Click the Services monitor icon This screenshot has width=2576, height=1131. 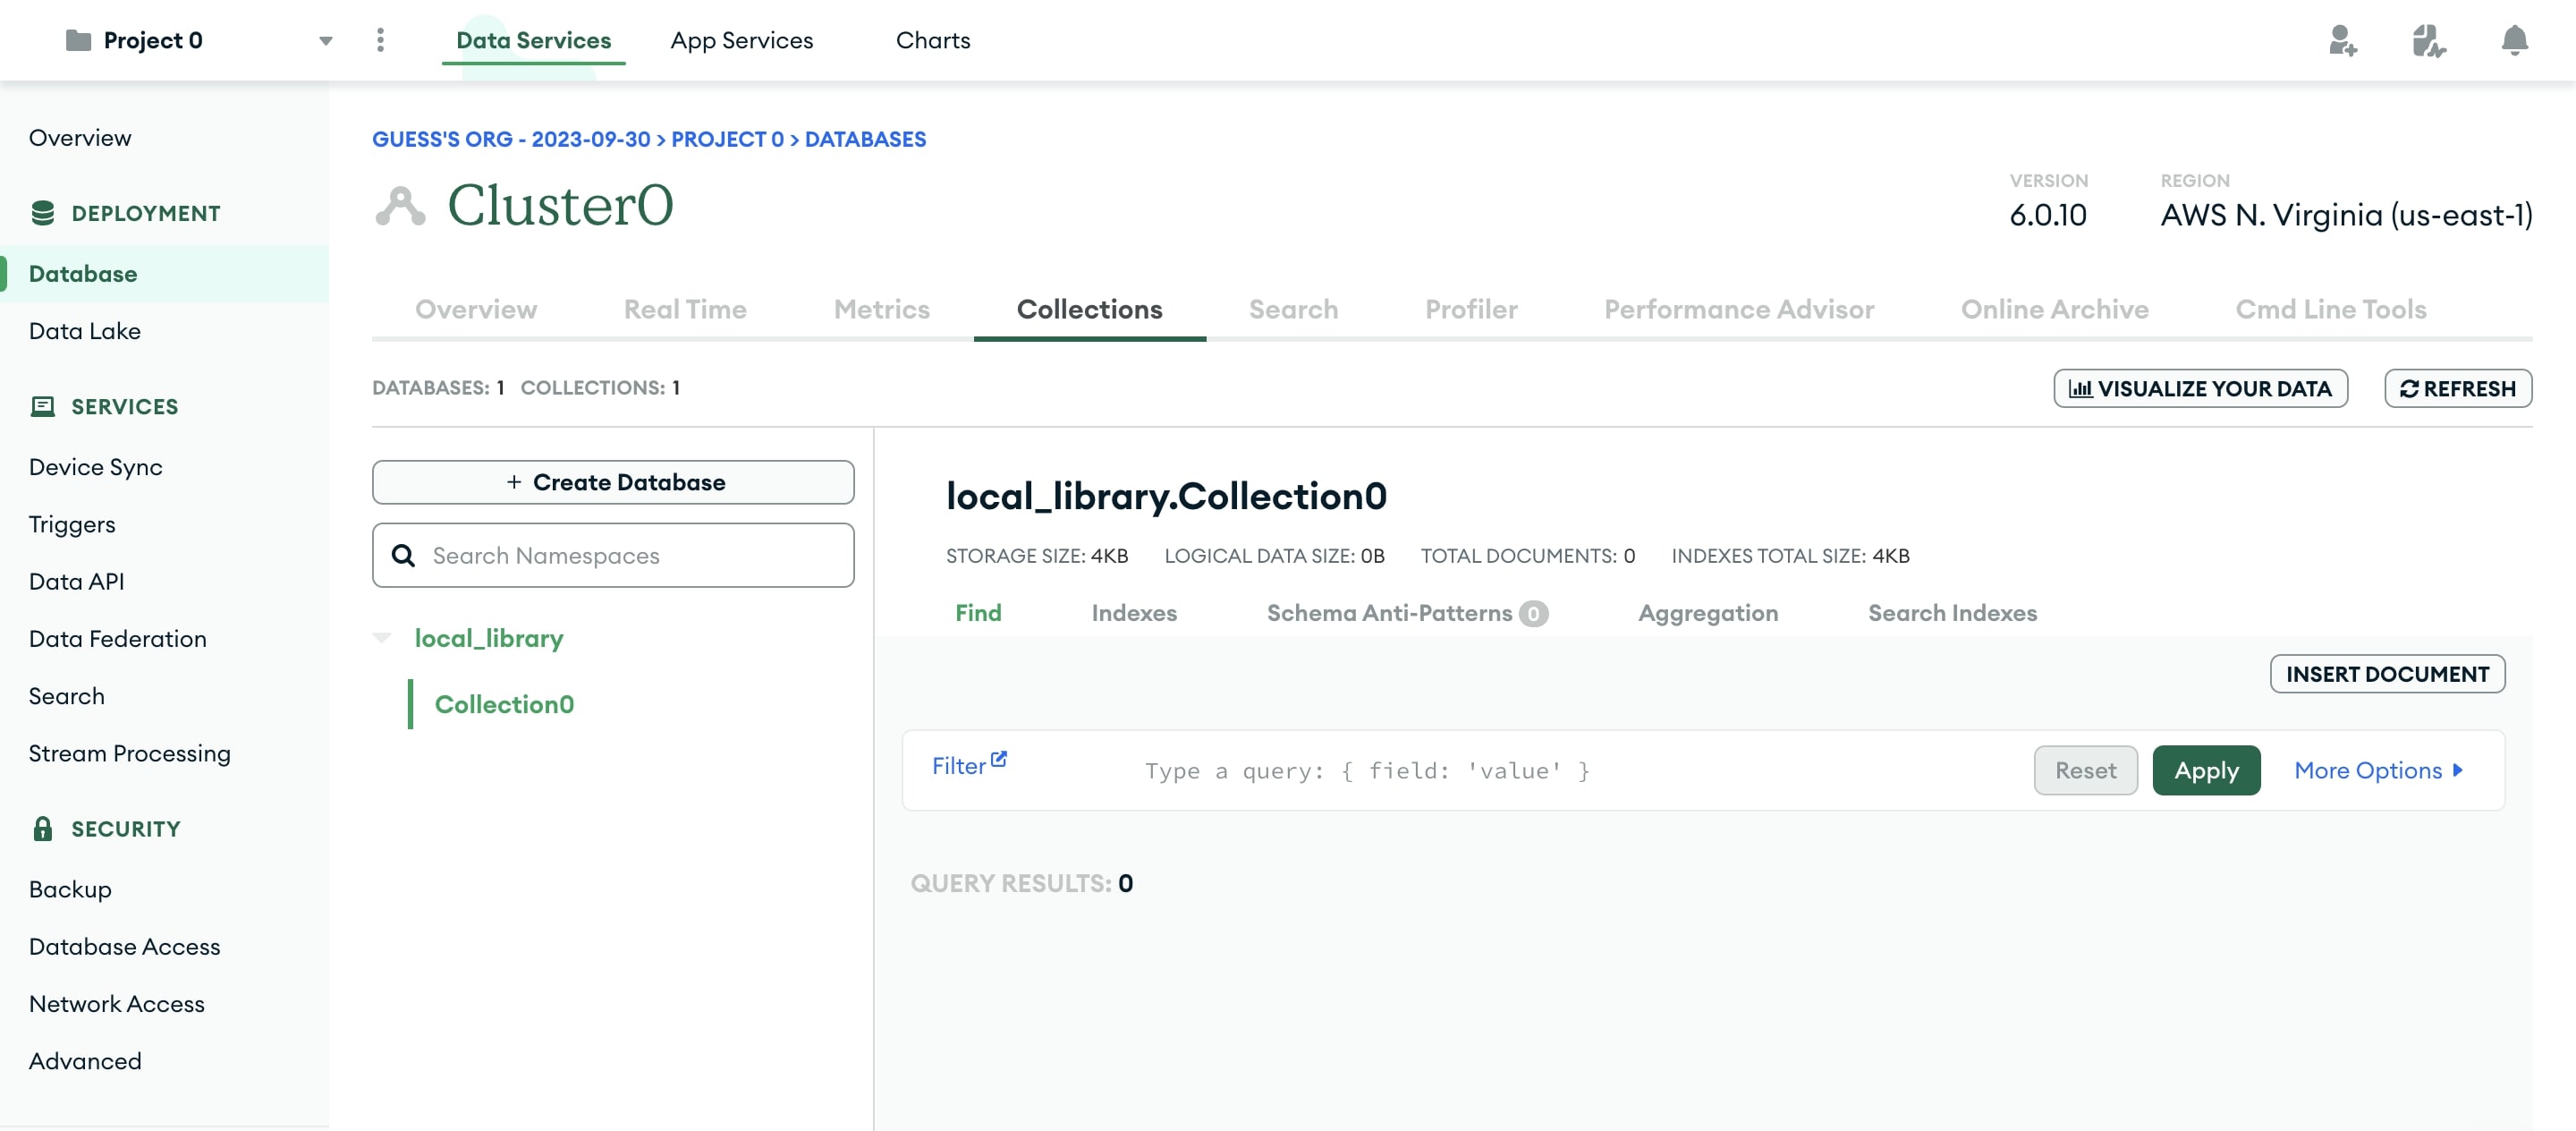tap(43, 406)
